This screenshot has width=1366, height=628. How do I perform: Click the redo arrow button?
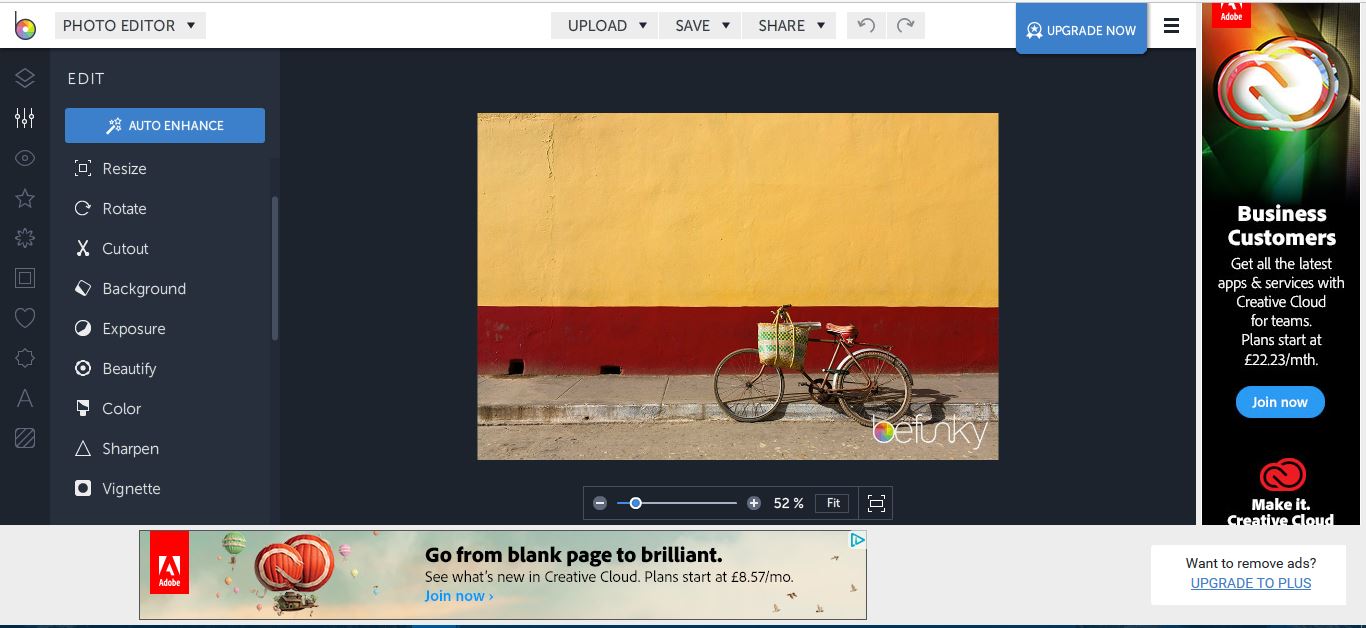(x=905, y=25)
